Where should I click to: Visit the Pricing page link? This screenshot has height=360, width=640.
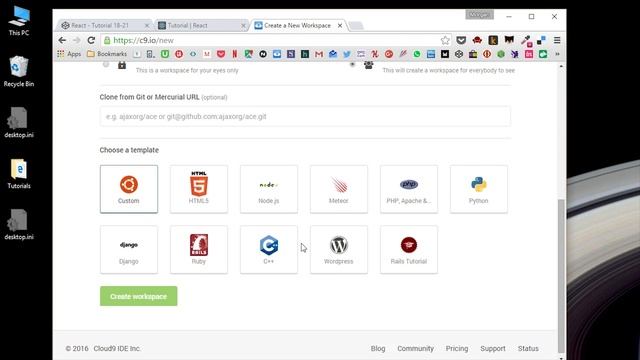click(x=457, y=349)
